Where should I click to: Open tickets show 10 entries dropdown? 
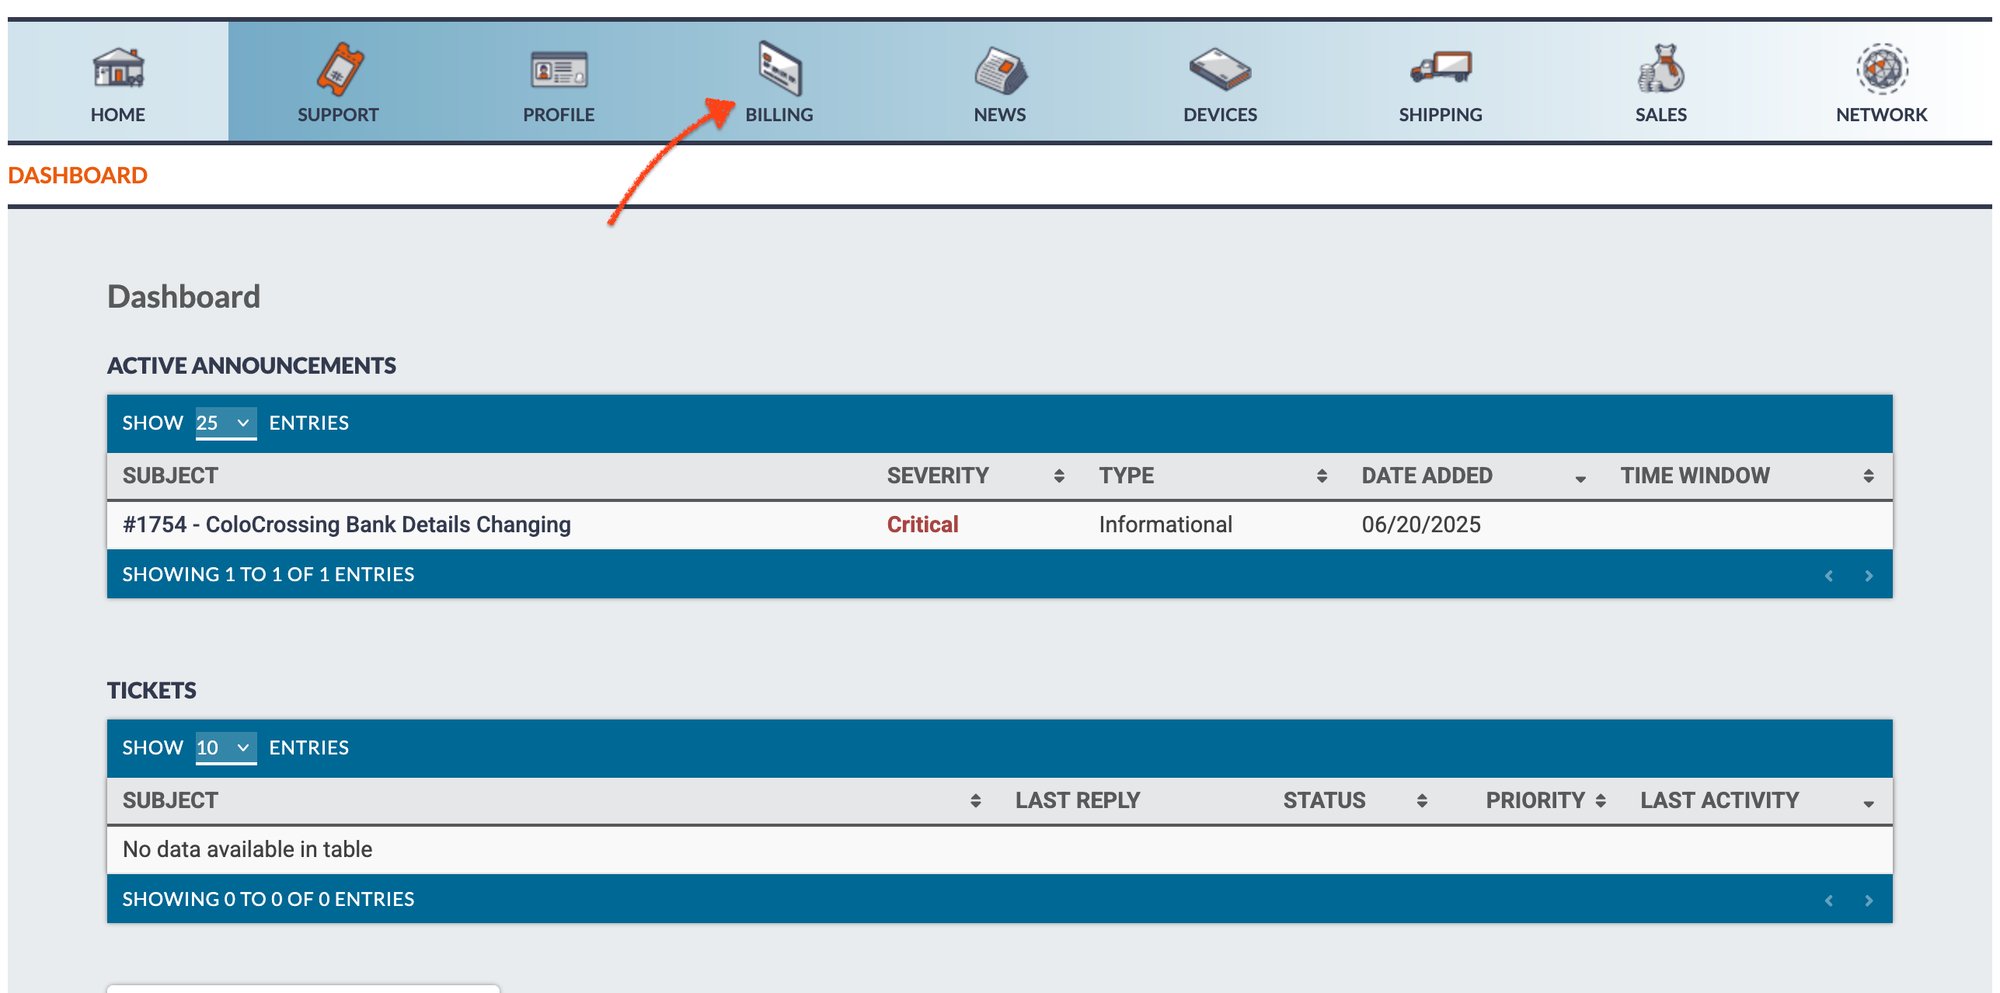(x=225, y=748)
